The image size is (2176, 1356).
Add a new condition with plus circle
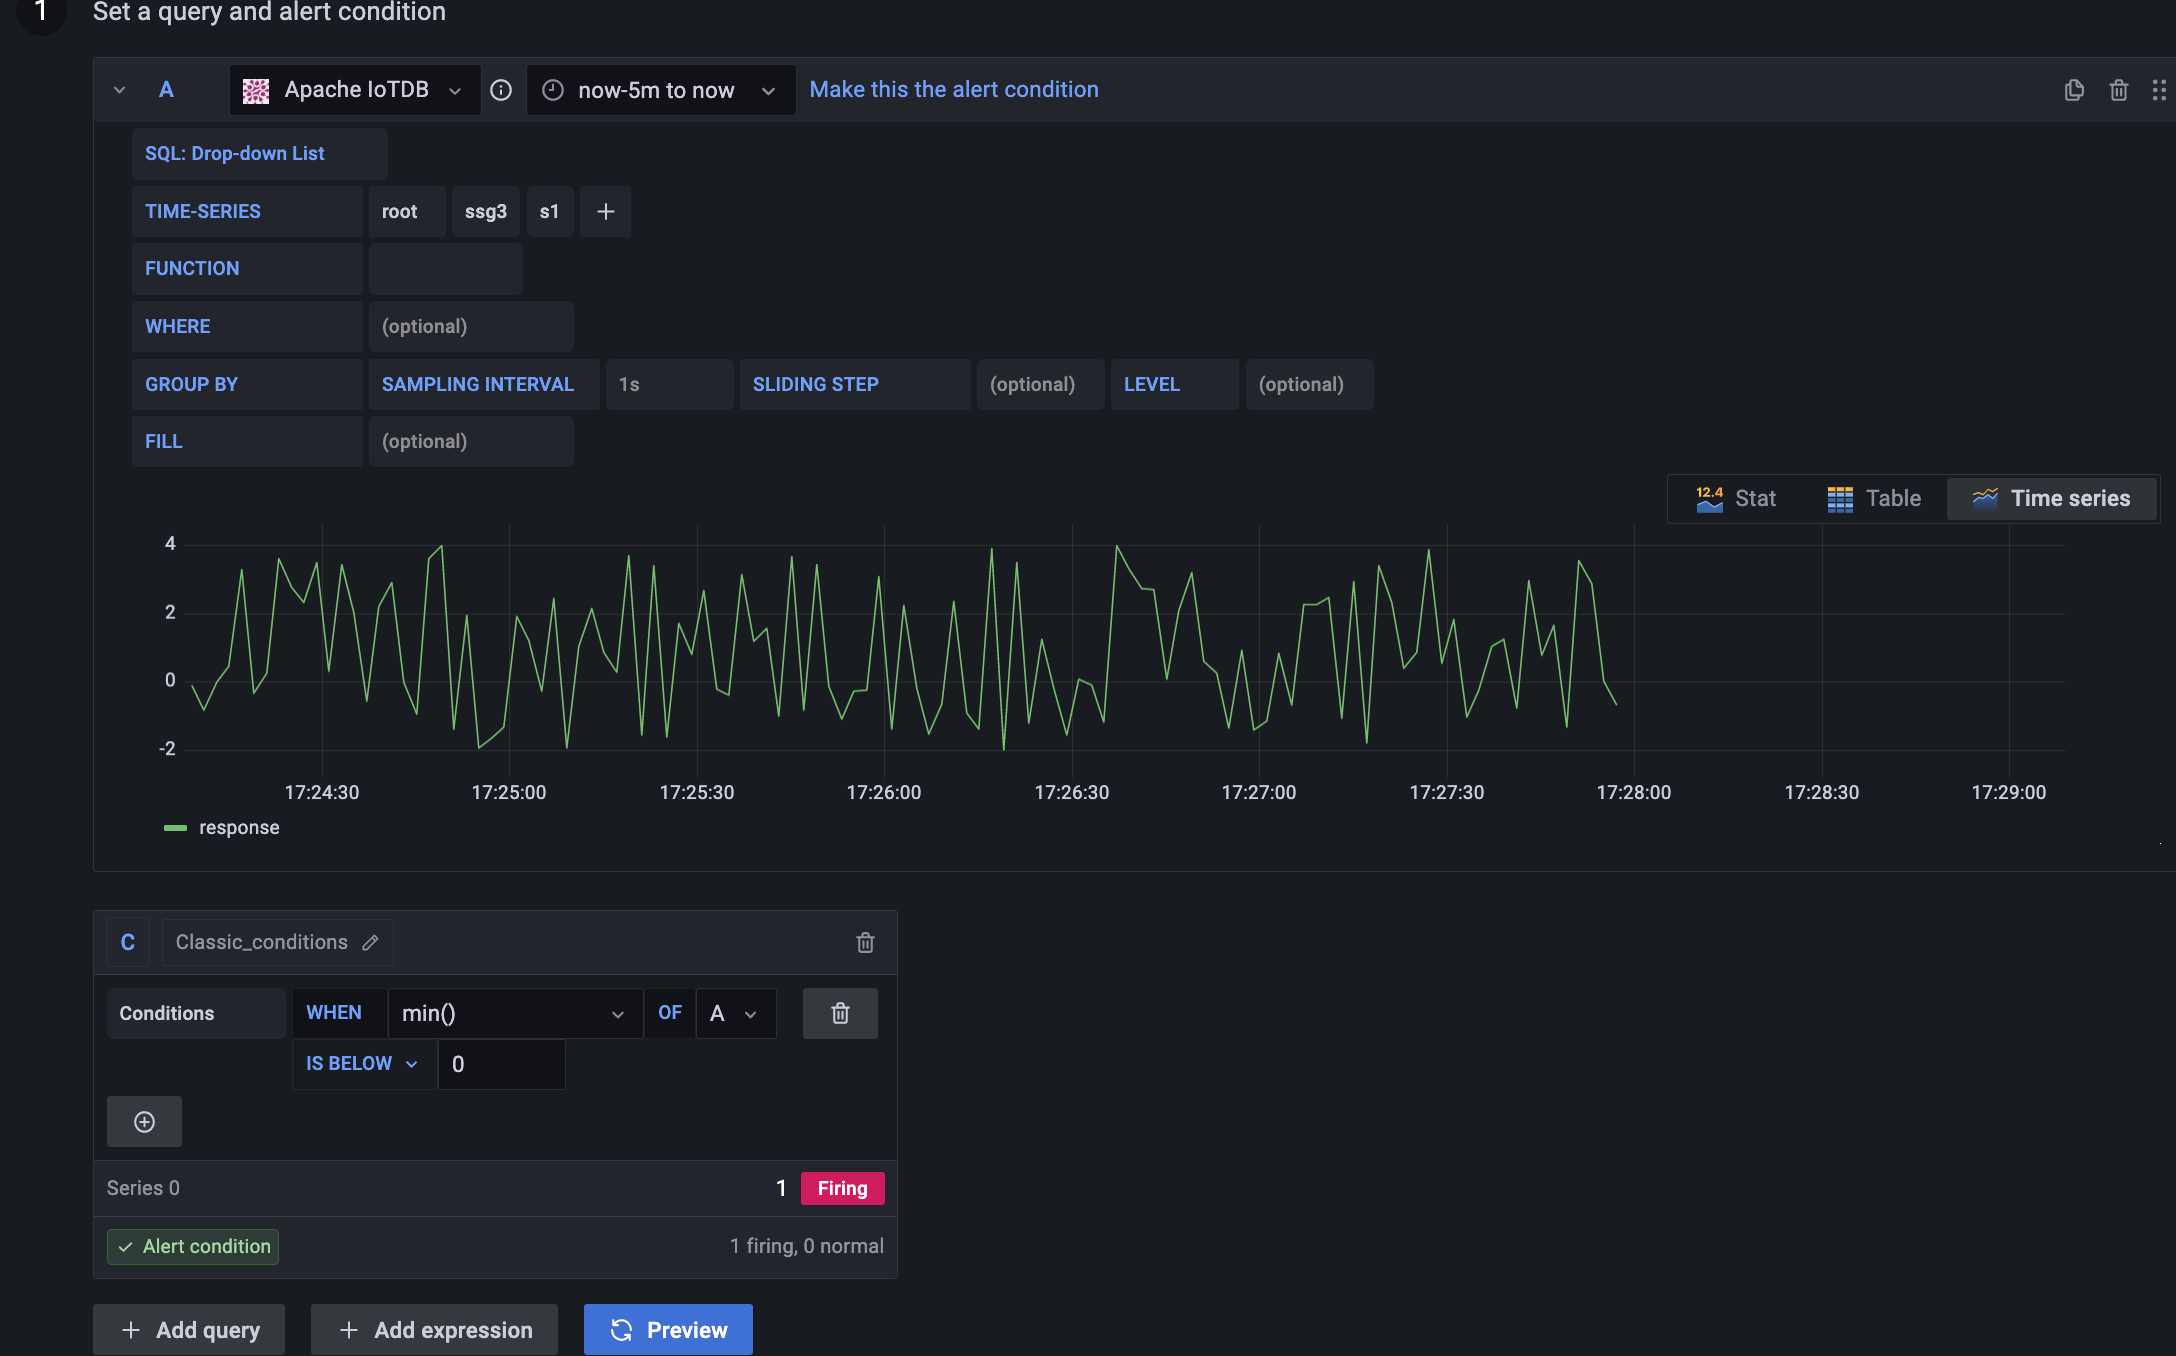144,1121
